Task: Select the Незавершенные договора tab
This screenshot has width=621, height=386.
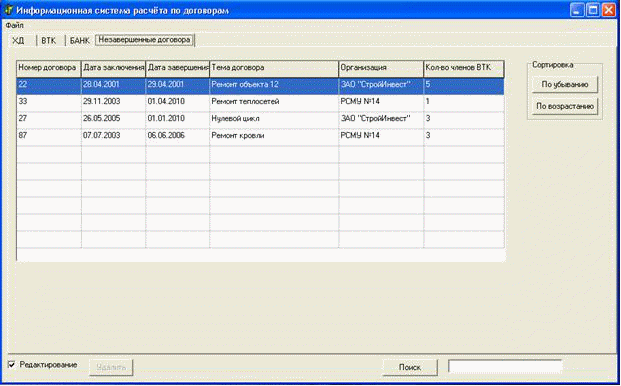Action: click(x=145, y=40)
